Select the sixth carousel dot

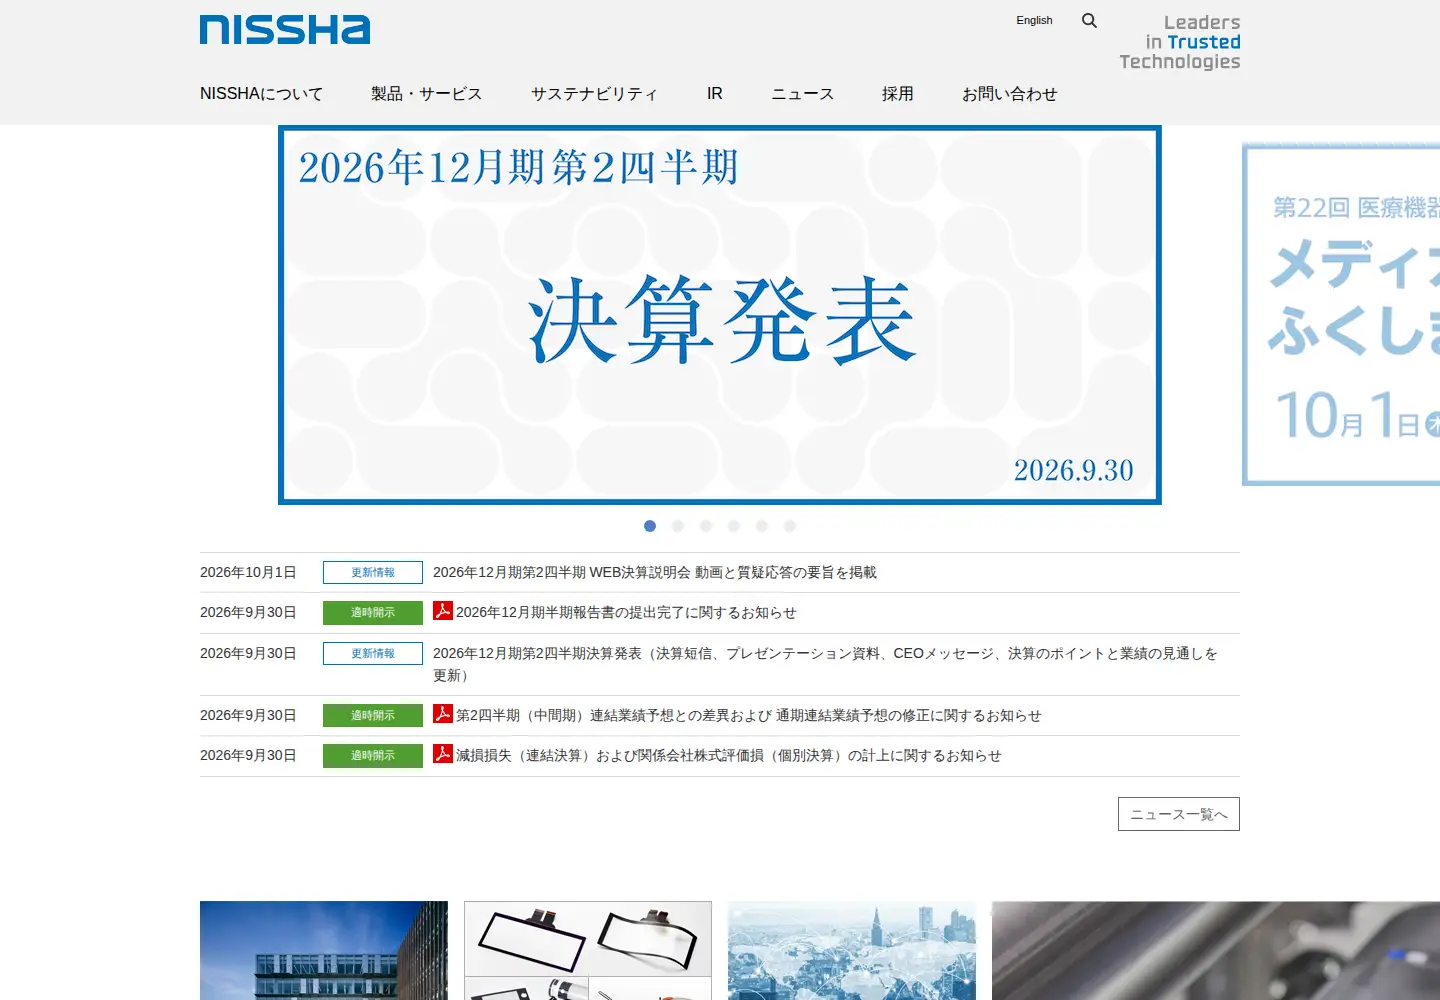coord(790,526)
